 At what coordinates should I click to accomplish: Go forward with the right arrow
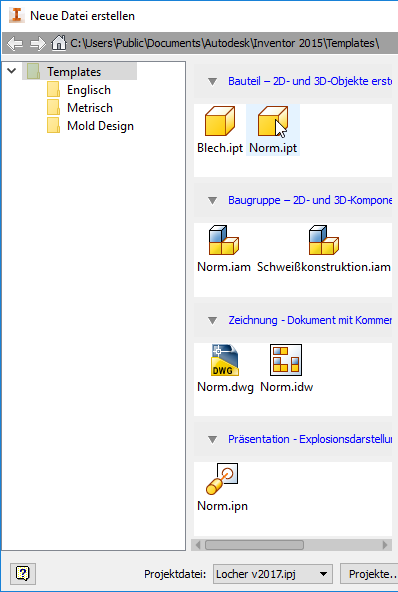37,43
